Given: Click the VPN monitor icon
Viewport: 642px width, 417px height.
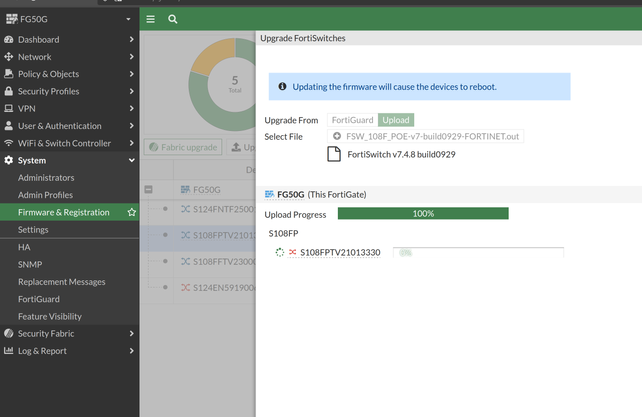Looking at the screenshot, I should tap(9, 109).
